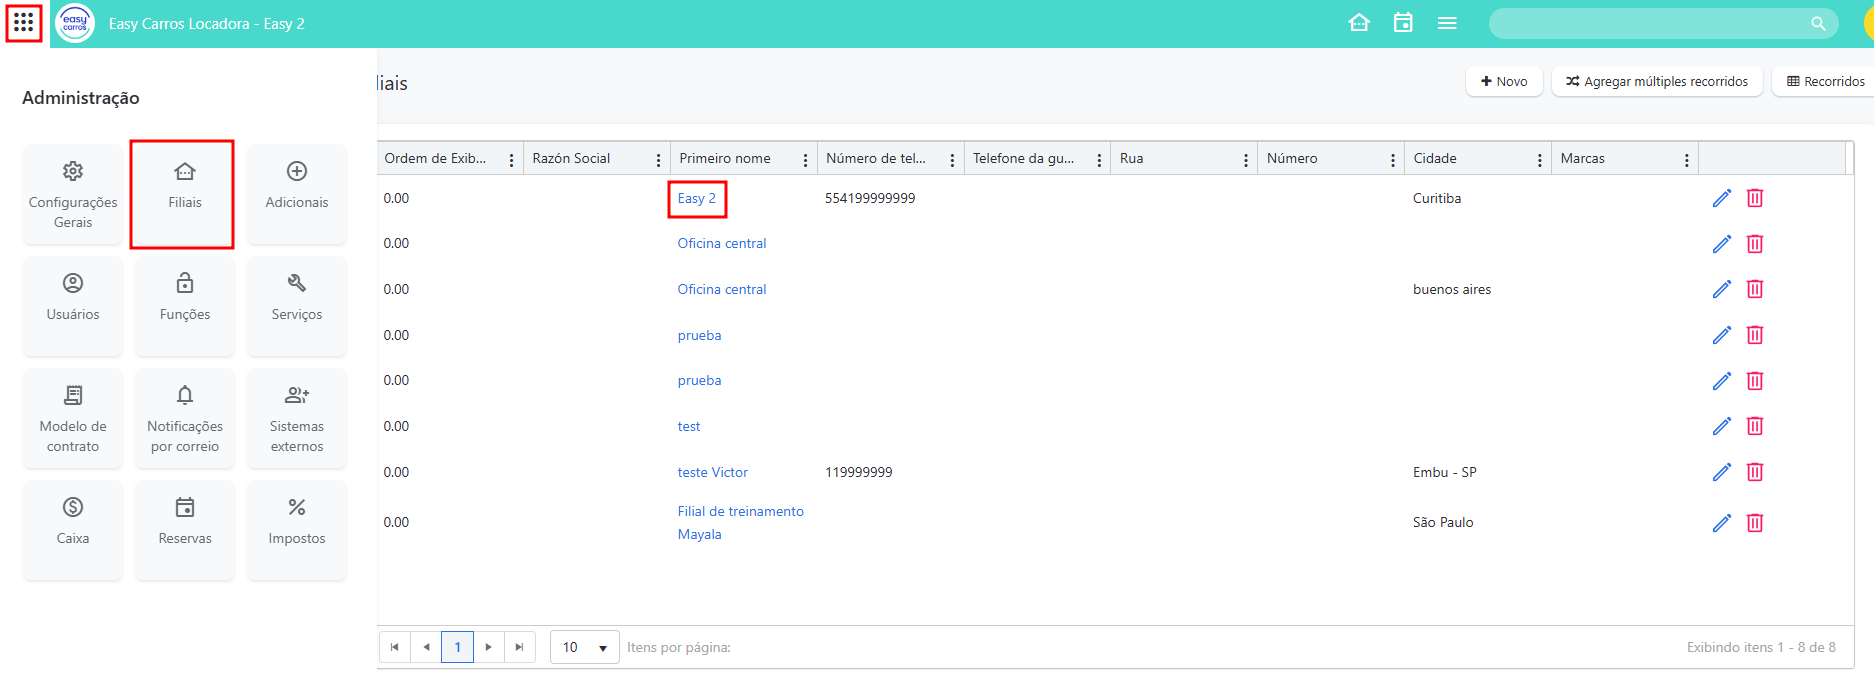Open Primeiro nome column options menu

tap(805, 160)
